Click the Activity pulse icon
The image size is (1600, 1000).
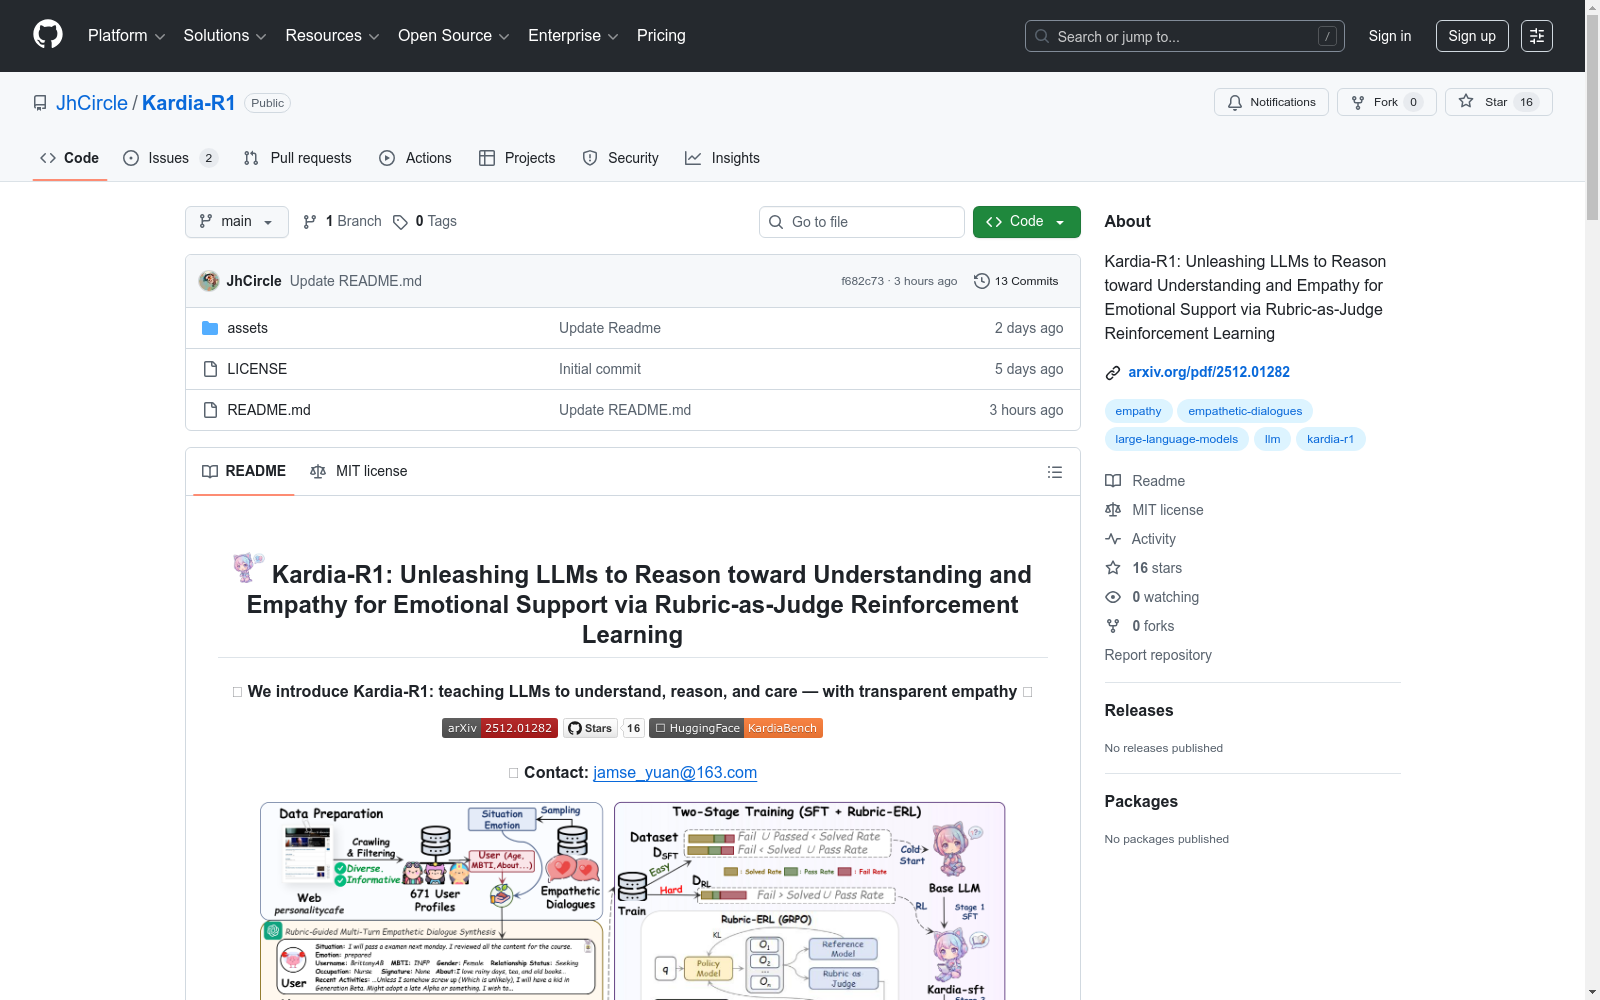[1113, 539]
